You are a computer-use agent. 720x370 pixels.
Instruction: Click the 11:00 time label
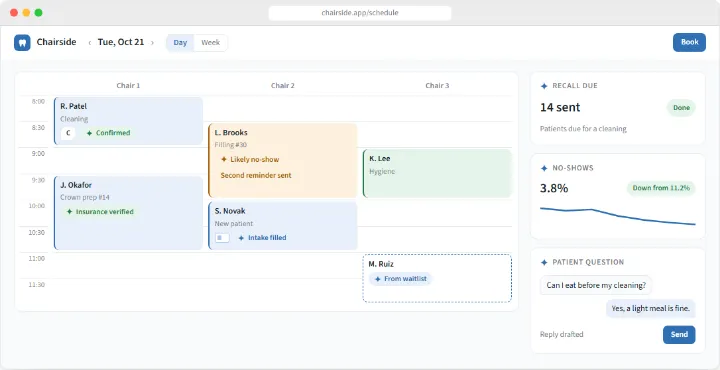point(38,259)
